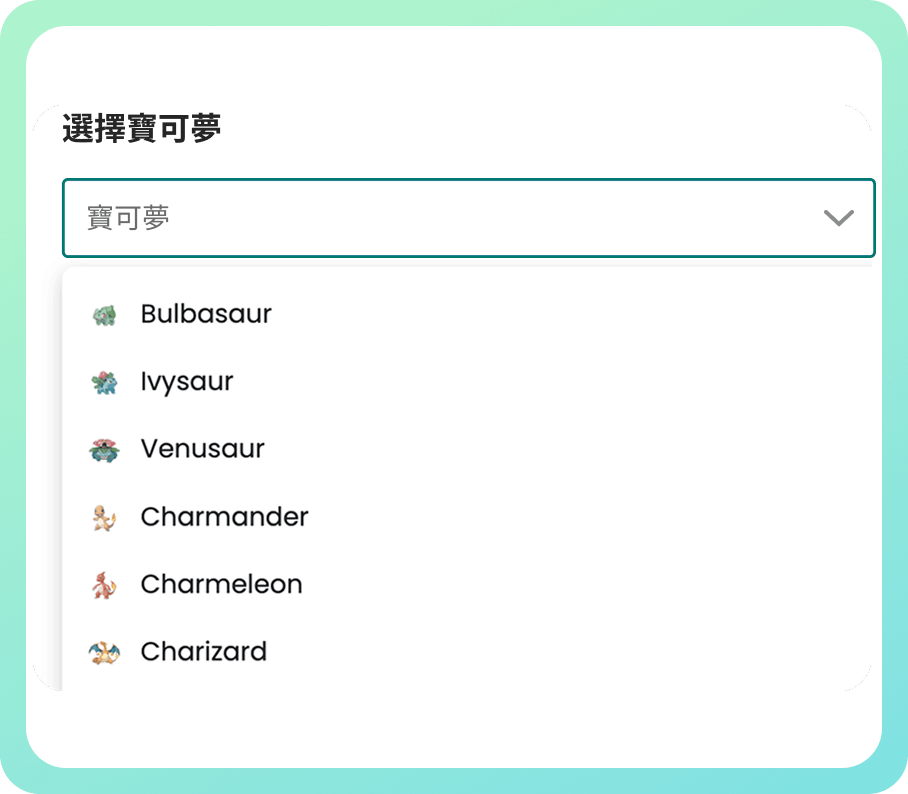Click the Charmeleon sprite icon
Screen dimensions: 908x794
tap(103, 584)
